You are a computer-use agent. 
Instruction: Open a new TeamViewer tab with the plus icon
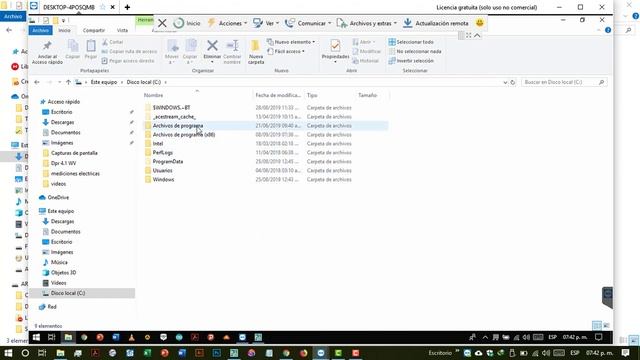coord(127,7)
